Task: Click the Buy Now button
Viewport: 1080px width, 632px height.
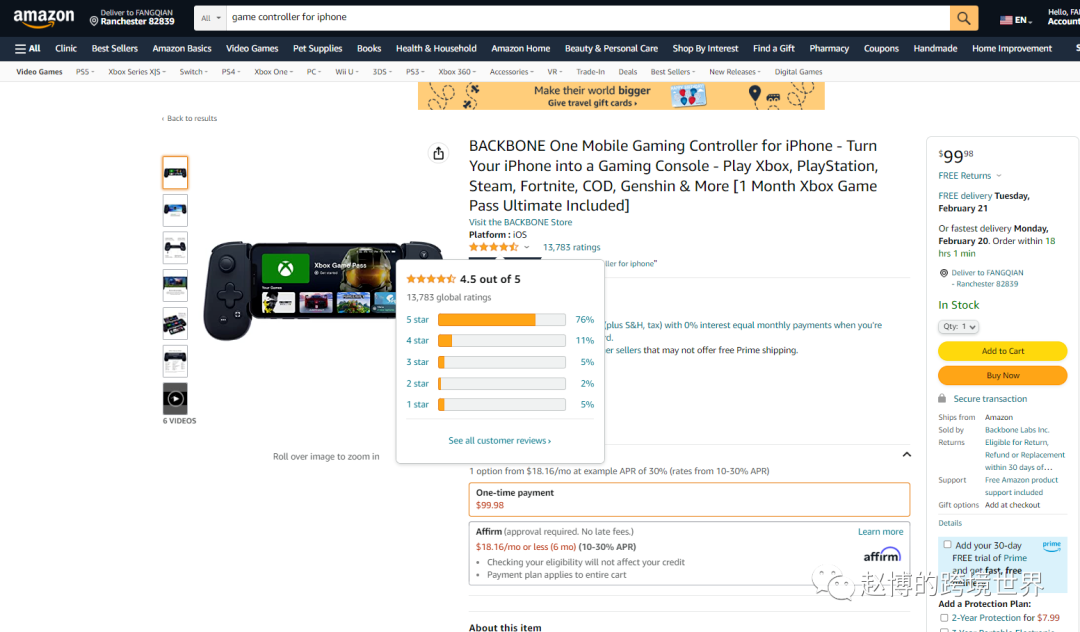Action: point(1002,375)
